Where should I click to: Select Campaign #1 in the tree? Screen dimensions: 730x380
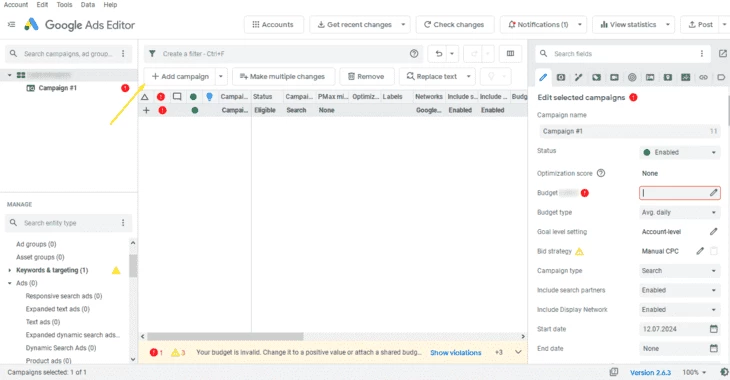click(57, 88)
